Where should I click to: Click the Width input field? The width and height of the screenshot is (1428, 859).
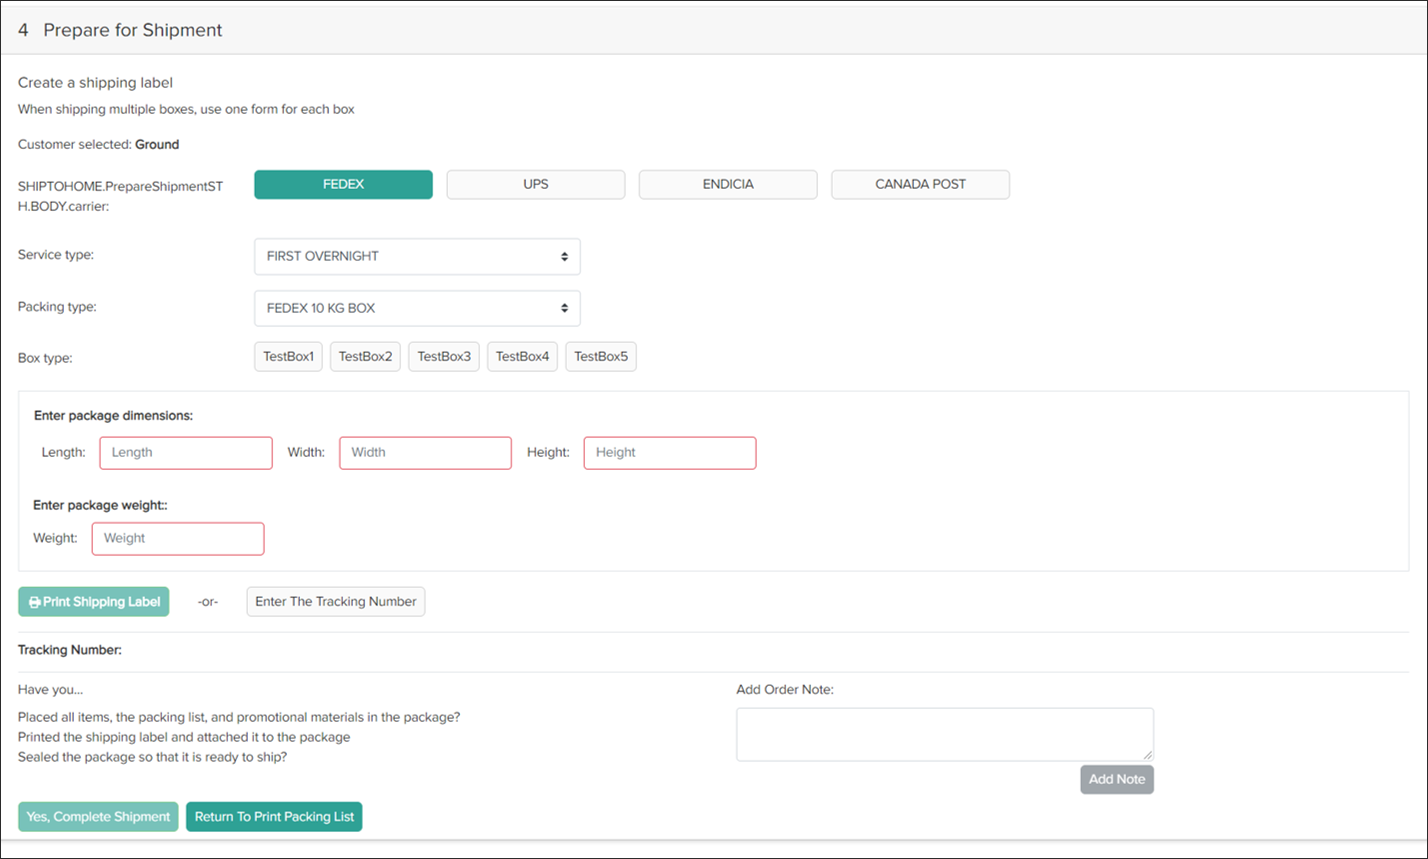(424, 453)
